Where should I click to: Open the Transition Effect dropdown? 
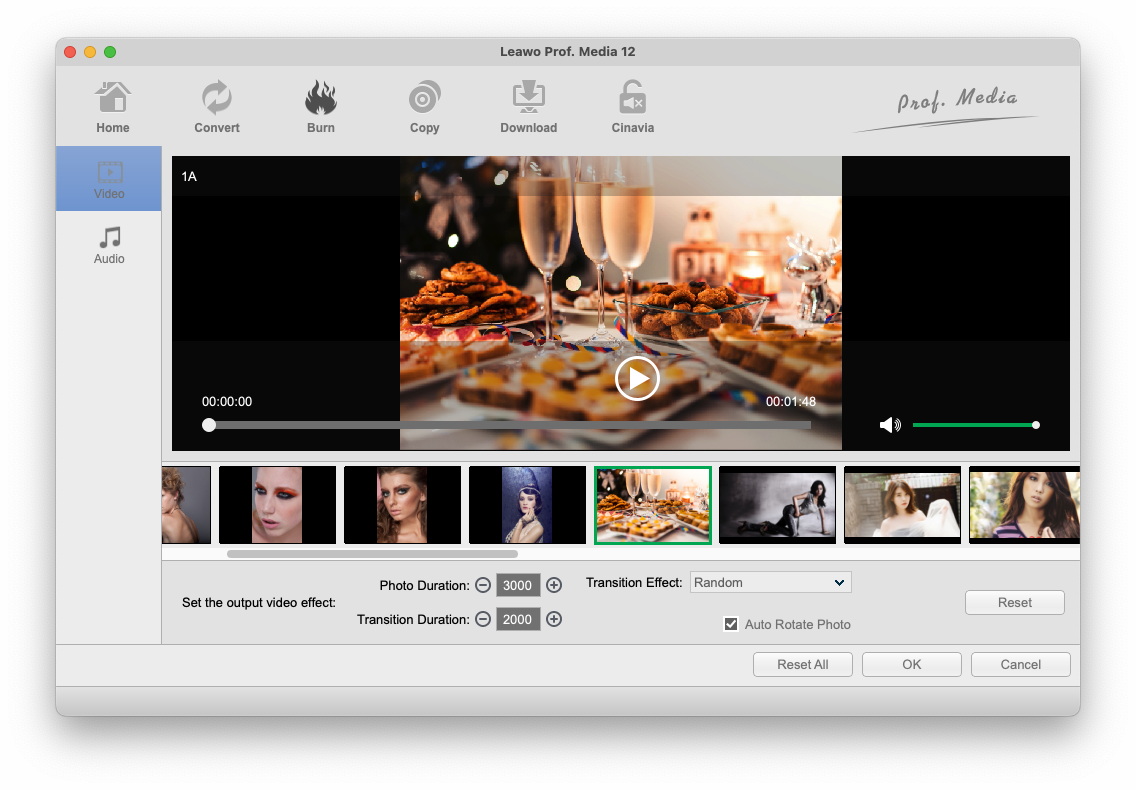[770, 582]
